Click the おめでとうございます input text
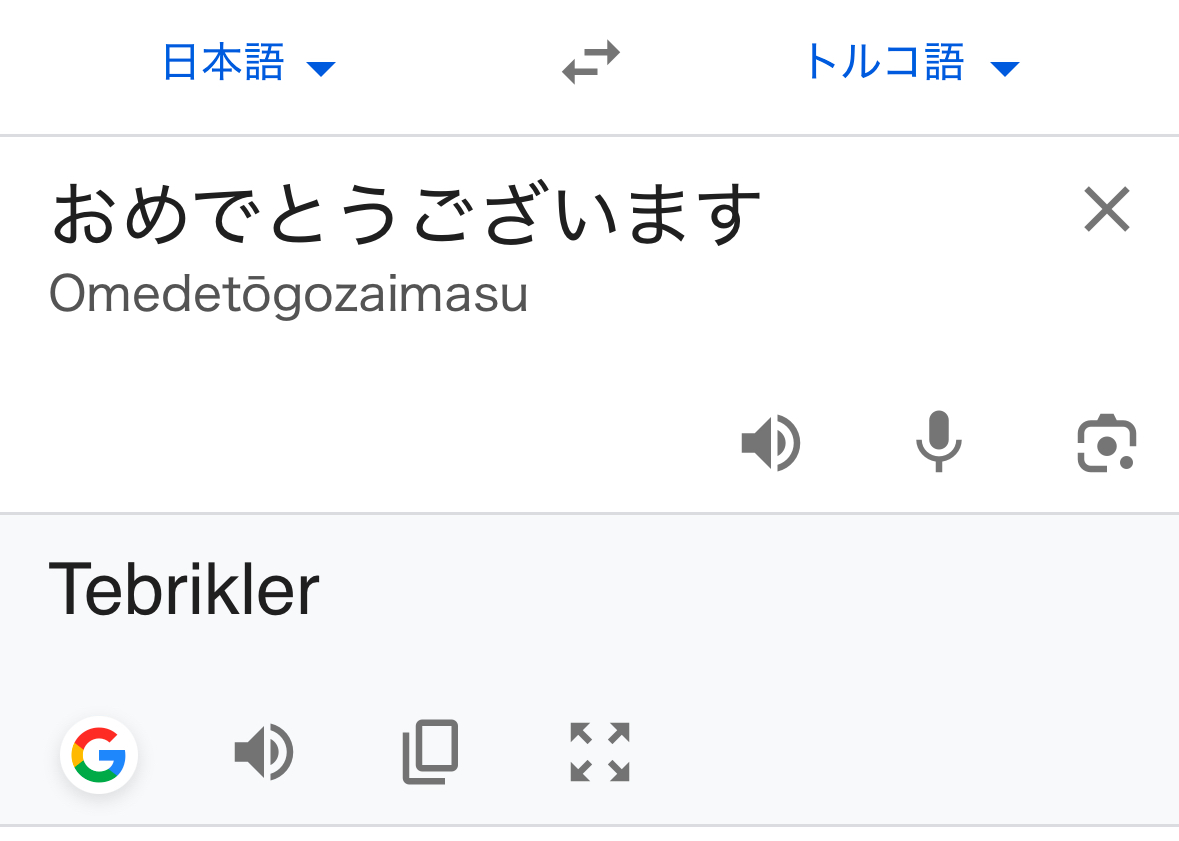The height and width of the screenshot is (841, 1179). [406, 214]
